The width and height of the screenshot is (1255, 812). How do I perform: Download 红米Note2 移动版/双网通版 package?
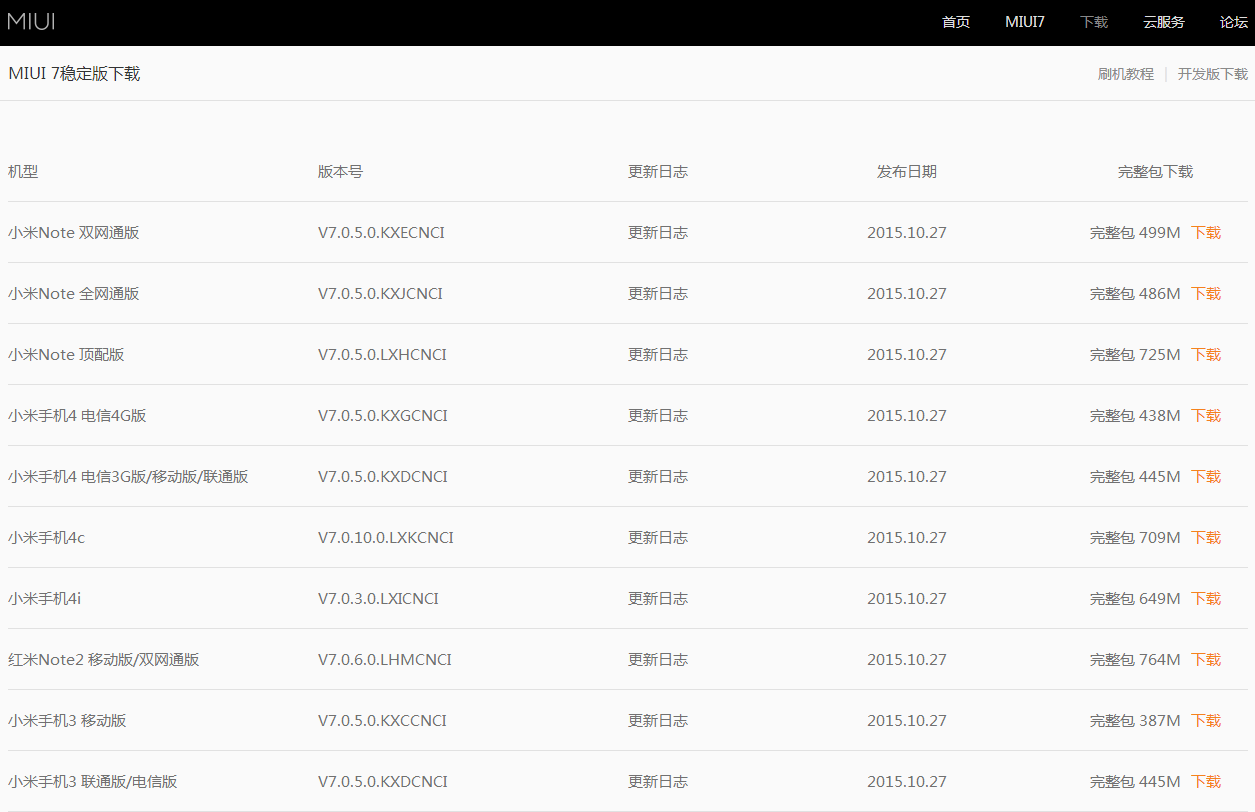point(1206,660)
